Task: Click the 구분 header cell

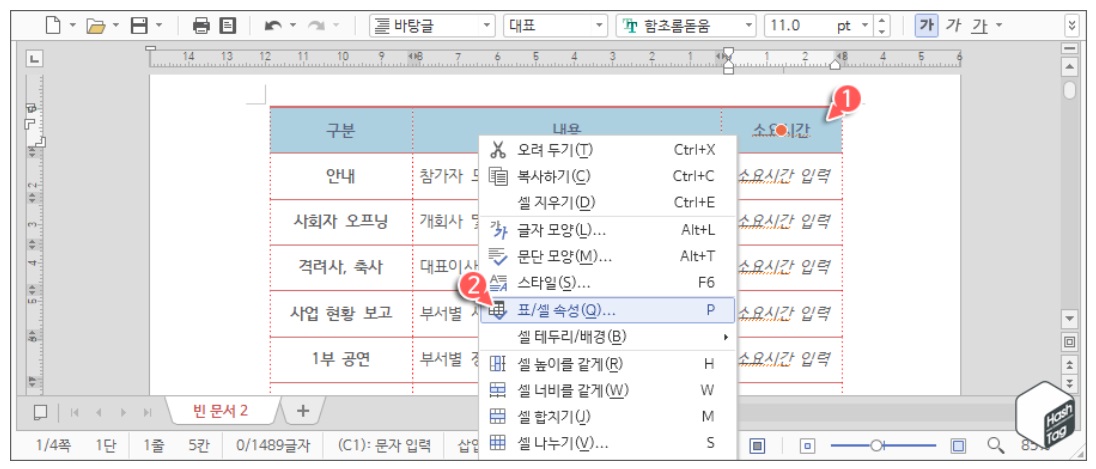Action: [x=341, y=131]
